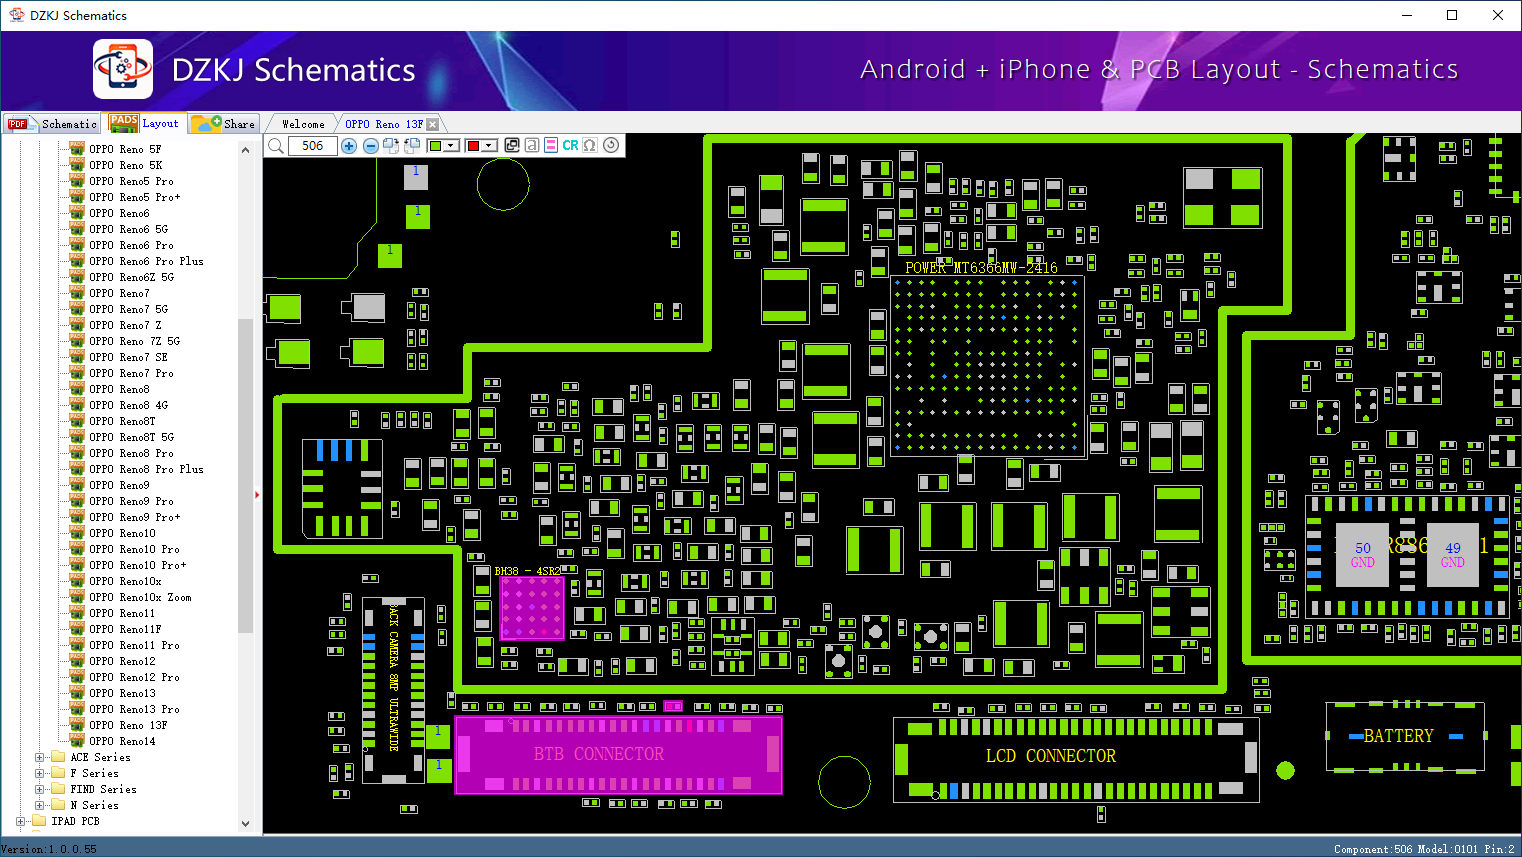Click the DZKJ Schematics logo icon
The width and height of the screenshot is (1522, 857).
pos(123,69)
